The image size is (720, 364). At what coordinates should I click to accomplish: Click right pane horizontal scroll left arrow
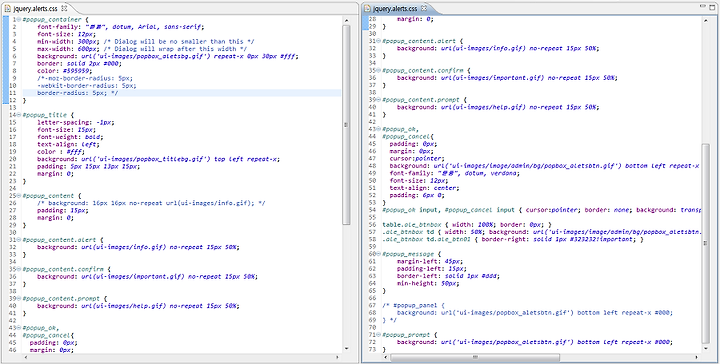(386, 357)
